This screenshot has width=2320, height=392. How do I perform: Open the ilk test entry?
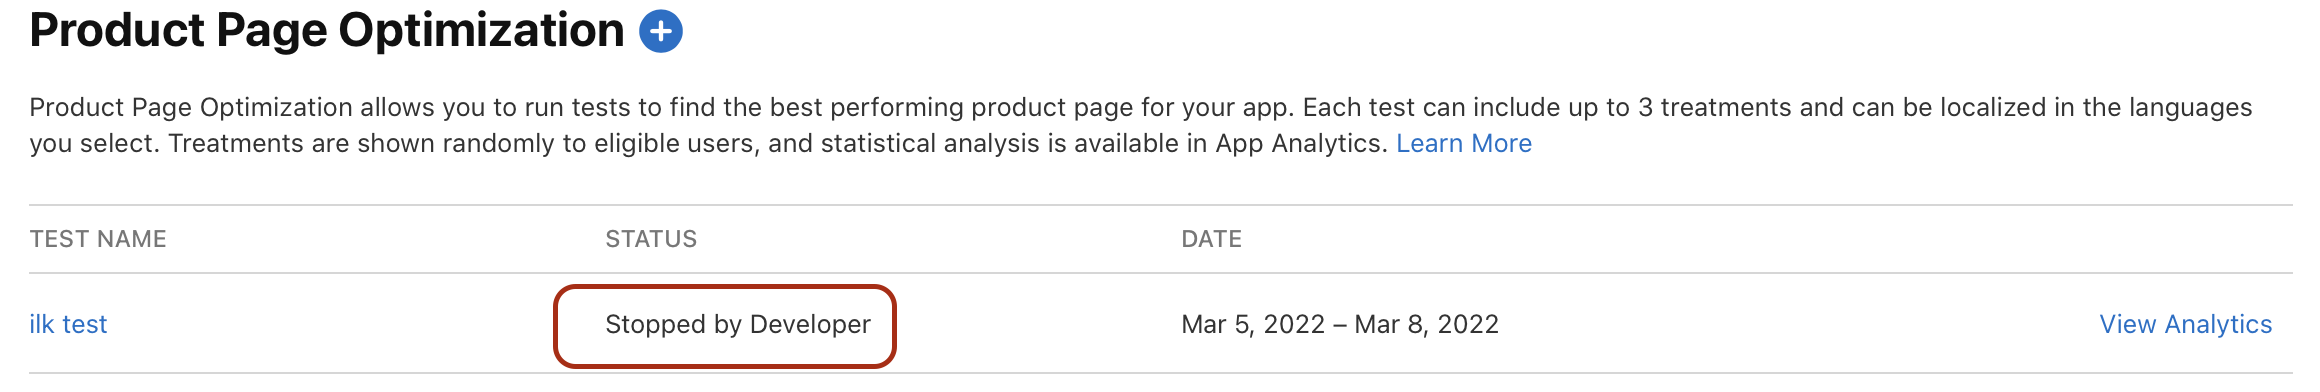[x=68, y=324]
